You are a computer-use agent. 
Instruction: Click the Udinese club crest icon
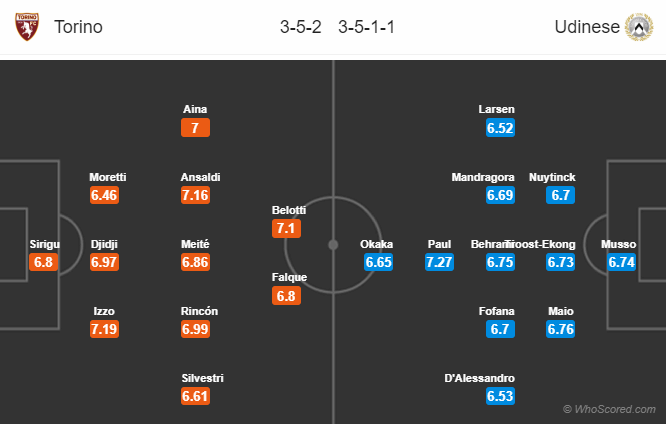tap(639, 27)
